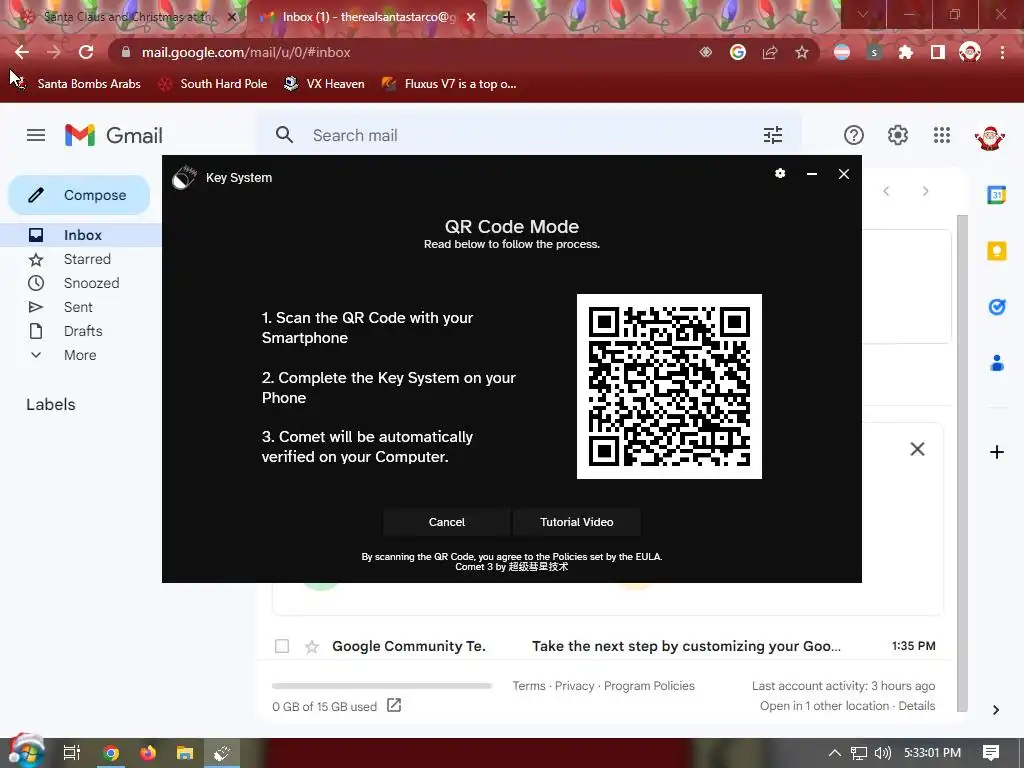Select the Google Community Team email checkbox
The image size is (1024, 768).
[282, 646]
